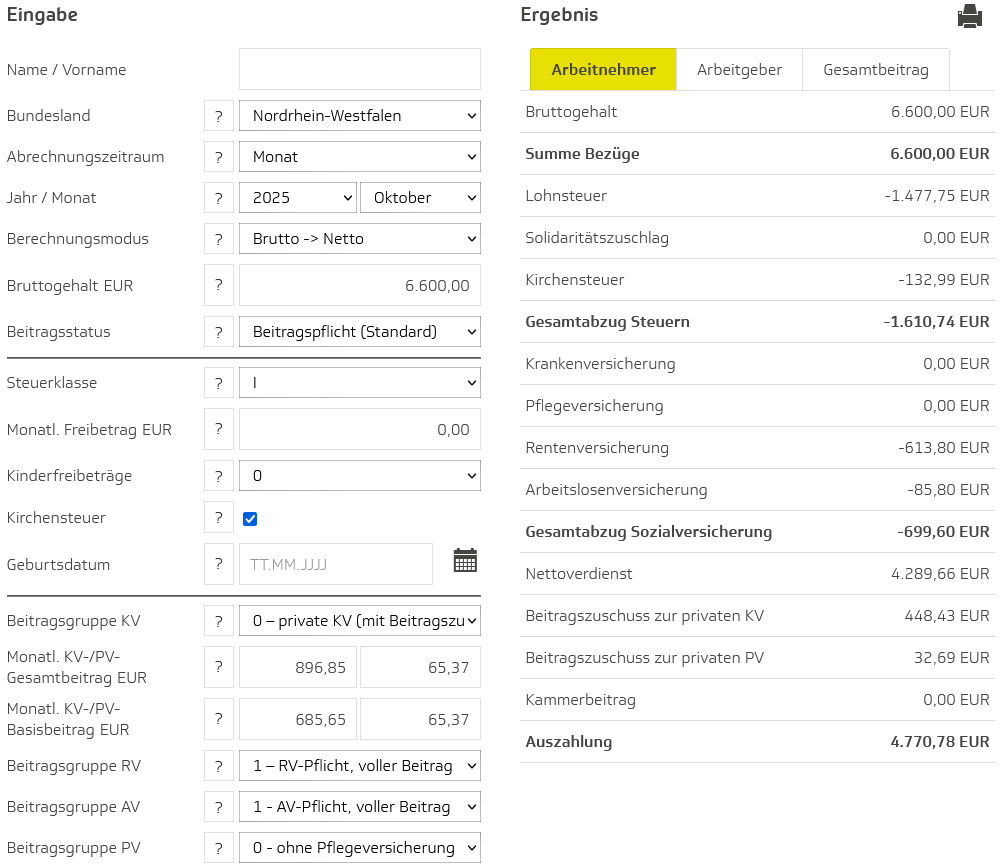Screen dimensions: 1000x868
Task: Click the help icon next to Kinderfreibeträge
Action: pos(218,476)
